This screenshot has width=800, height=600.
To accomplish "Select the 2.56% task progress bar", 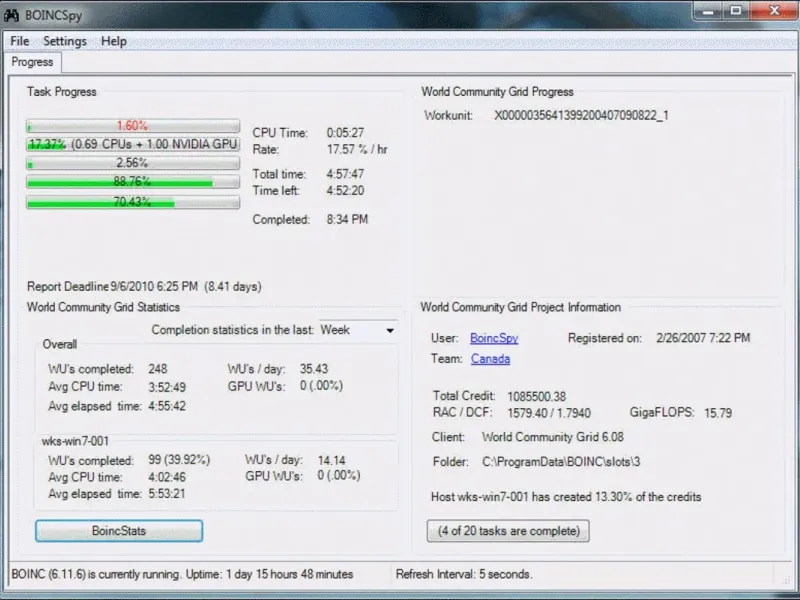I will coord(133,163).
